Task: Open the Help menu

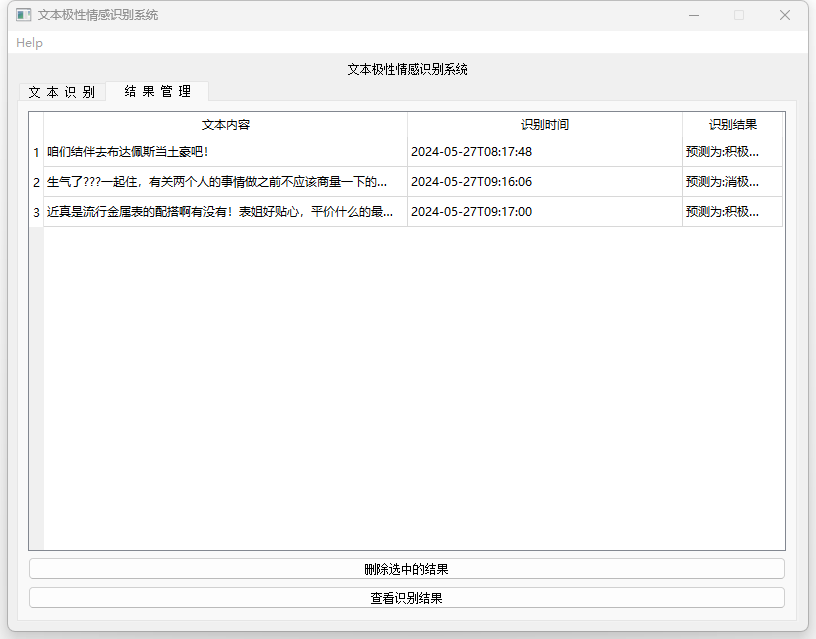Action: tap(30, 43)
